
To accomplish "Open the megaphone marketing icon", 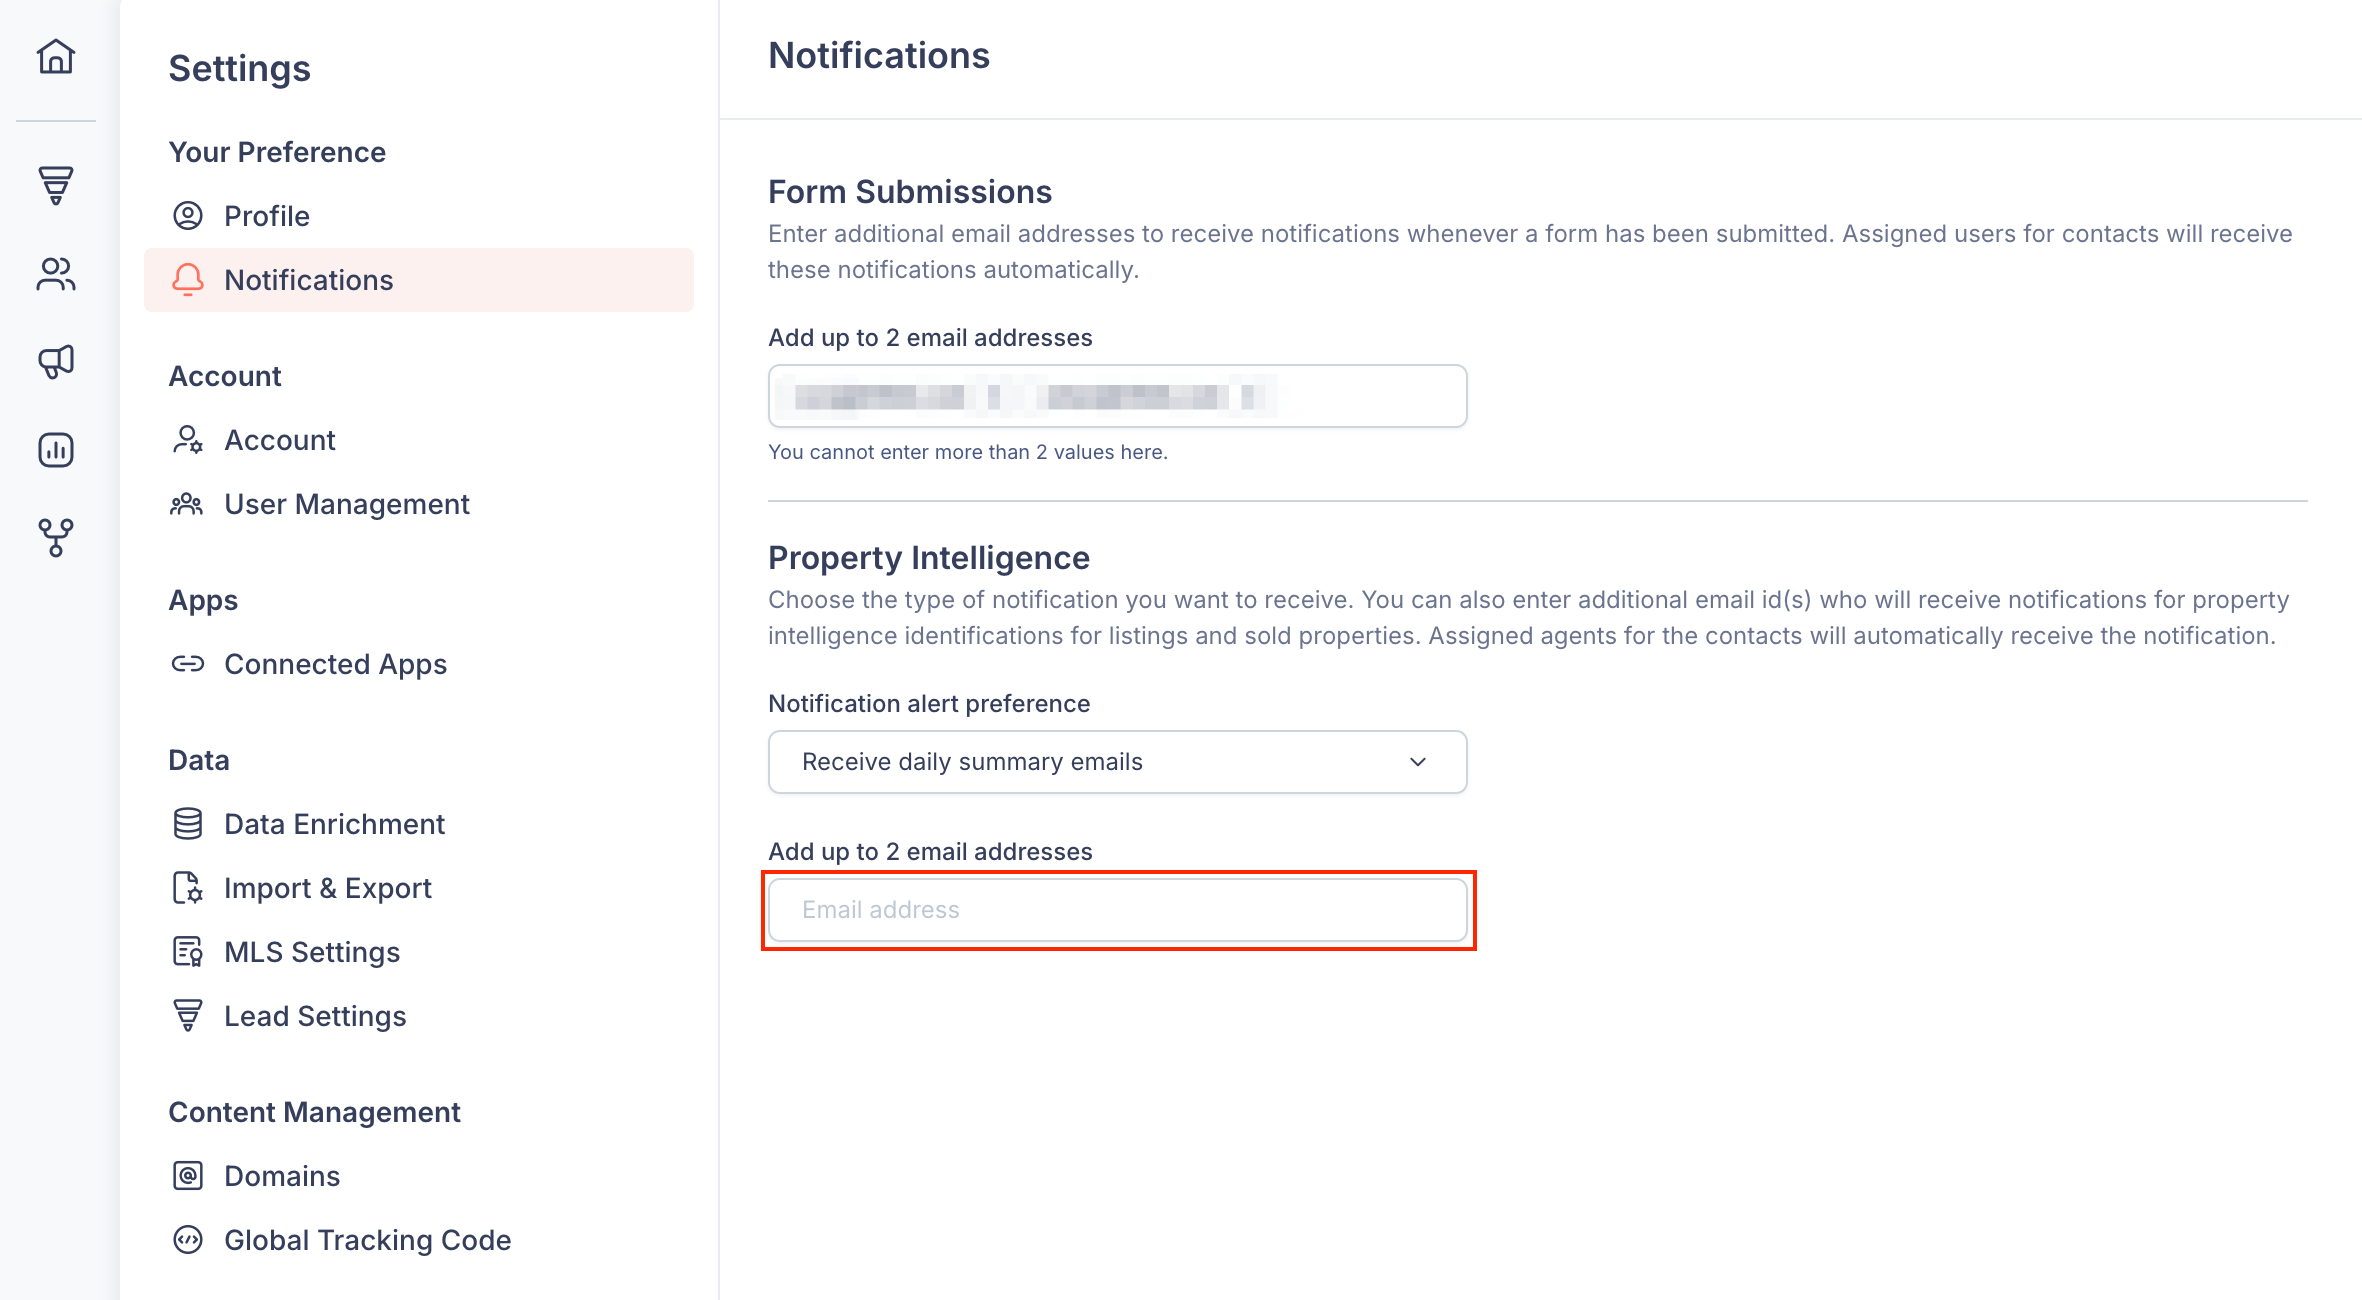I will [56, 362].
